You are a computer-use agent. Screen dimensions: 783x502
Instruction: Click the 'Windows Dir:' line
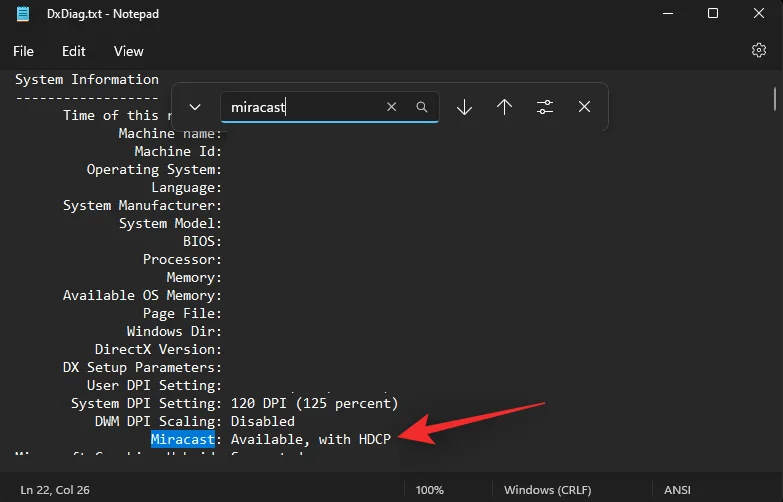[x=174, y=331]
